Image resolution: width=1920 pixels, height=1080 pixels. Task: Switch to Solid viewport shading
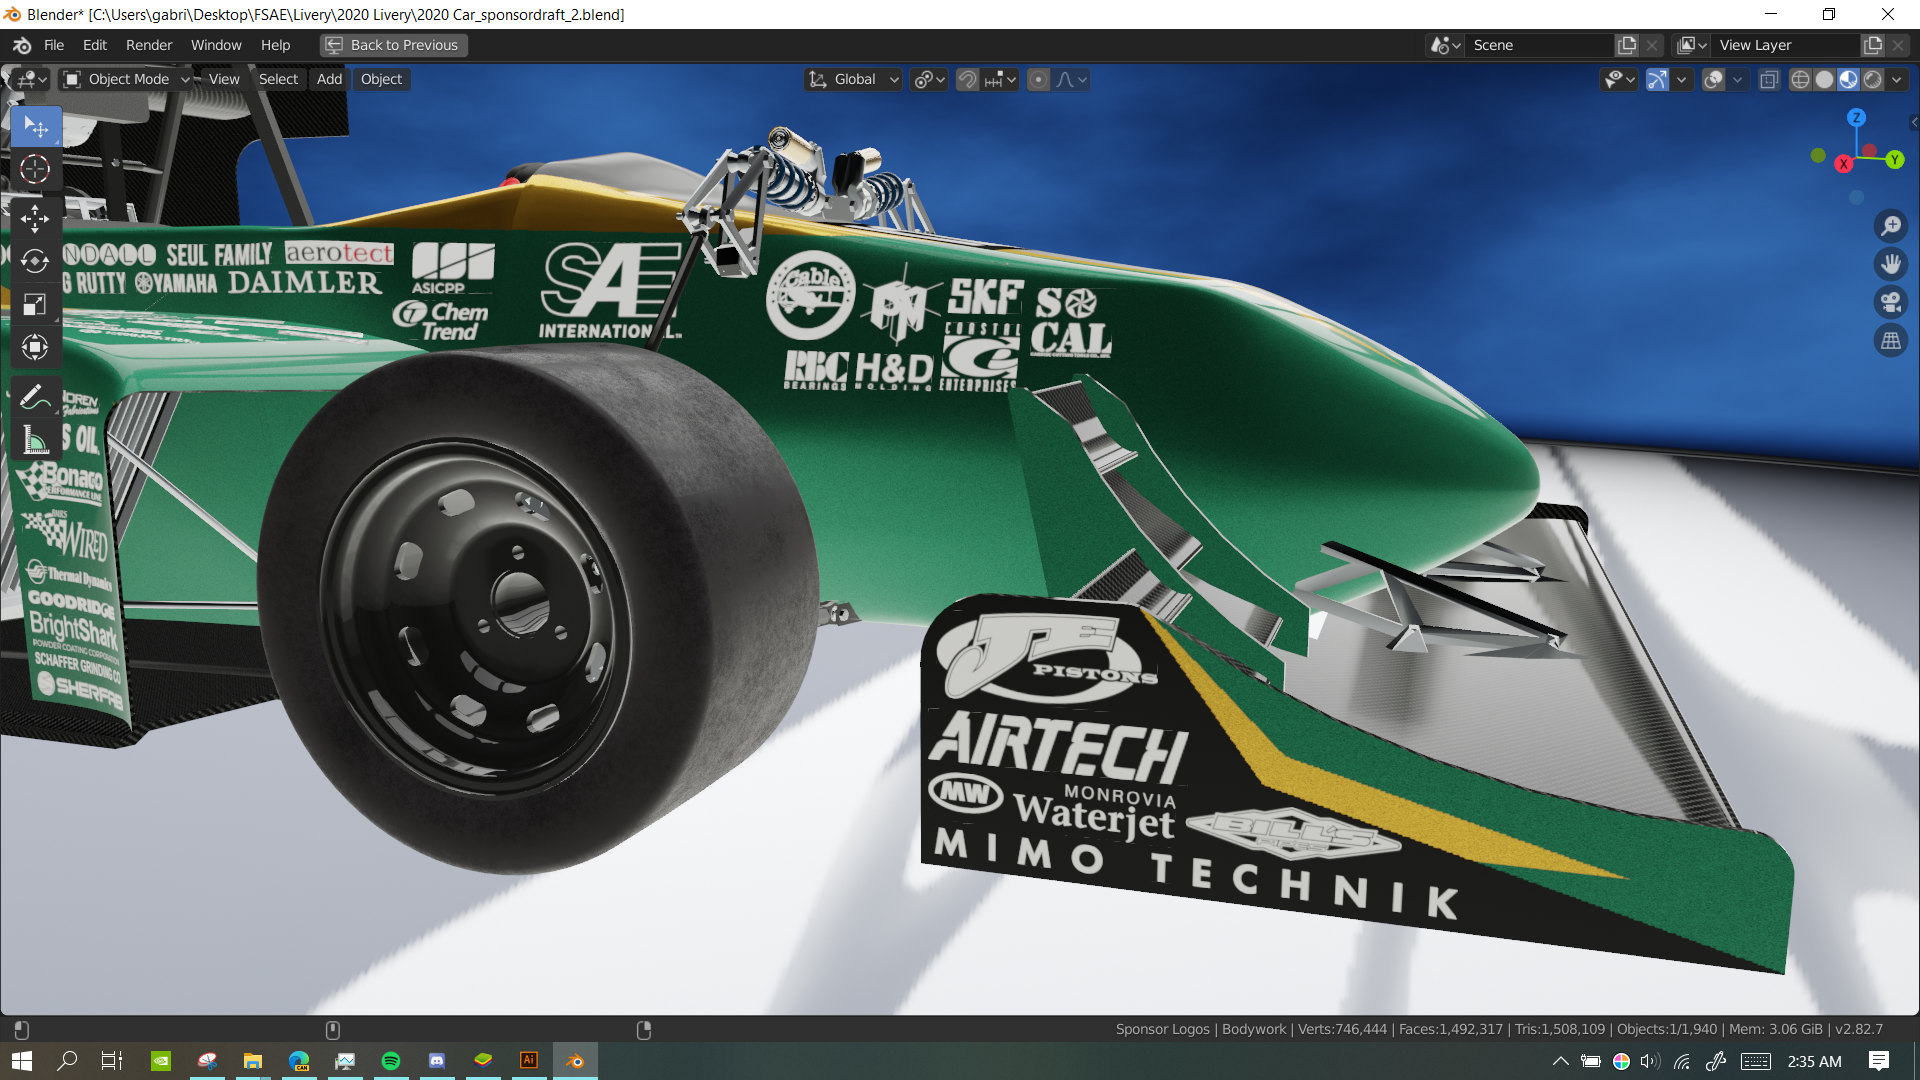pos(1824,80)
